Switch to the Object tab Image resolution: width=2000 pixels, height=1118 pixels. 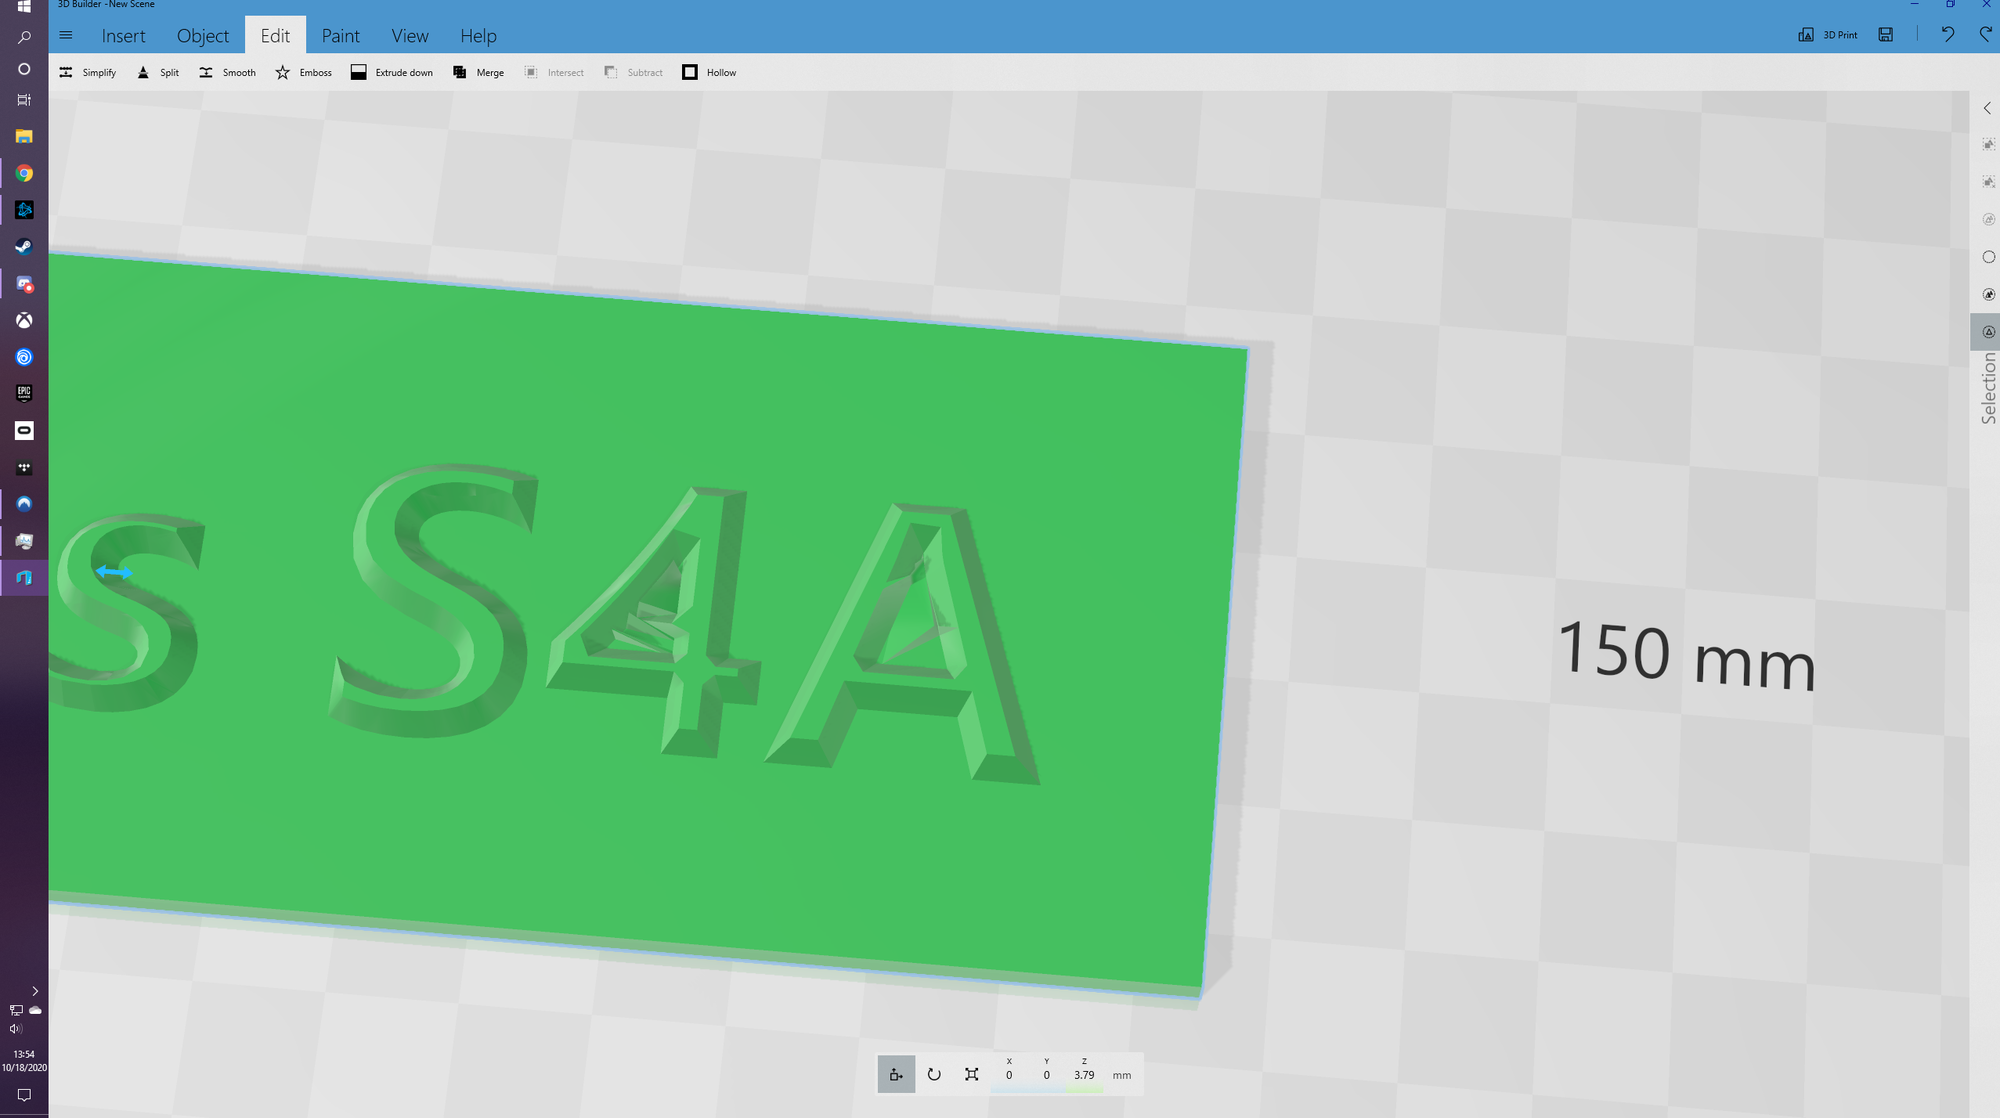tap(203, 36)
